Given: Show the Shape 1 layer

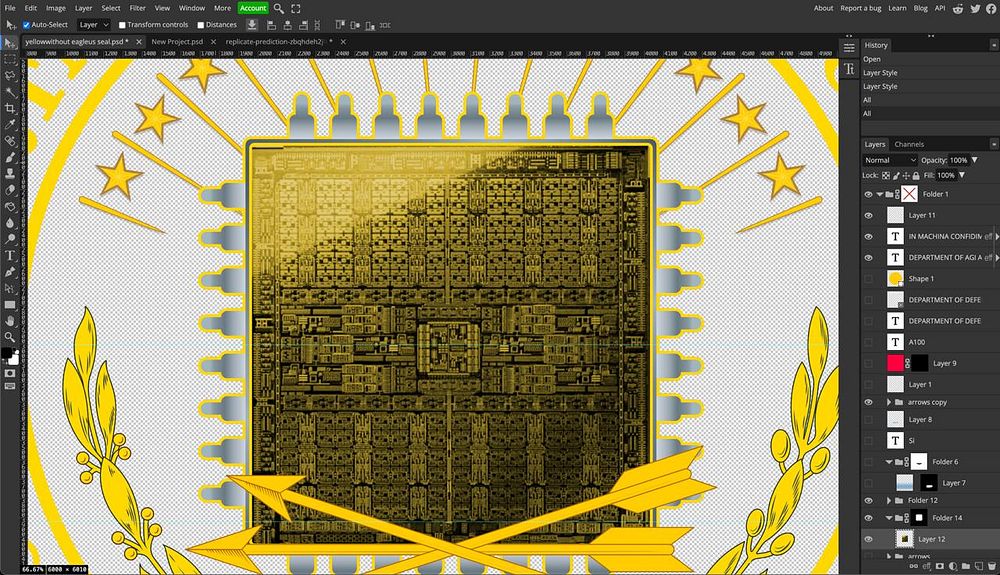Looking at the screenshot, I should click(868, 279).
